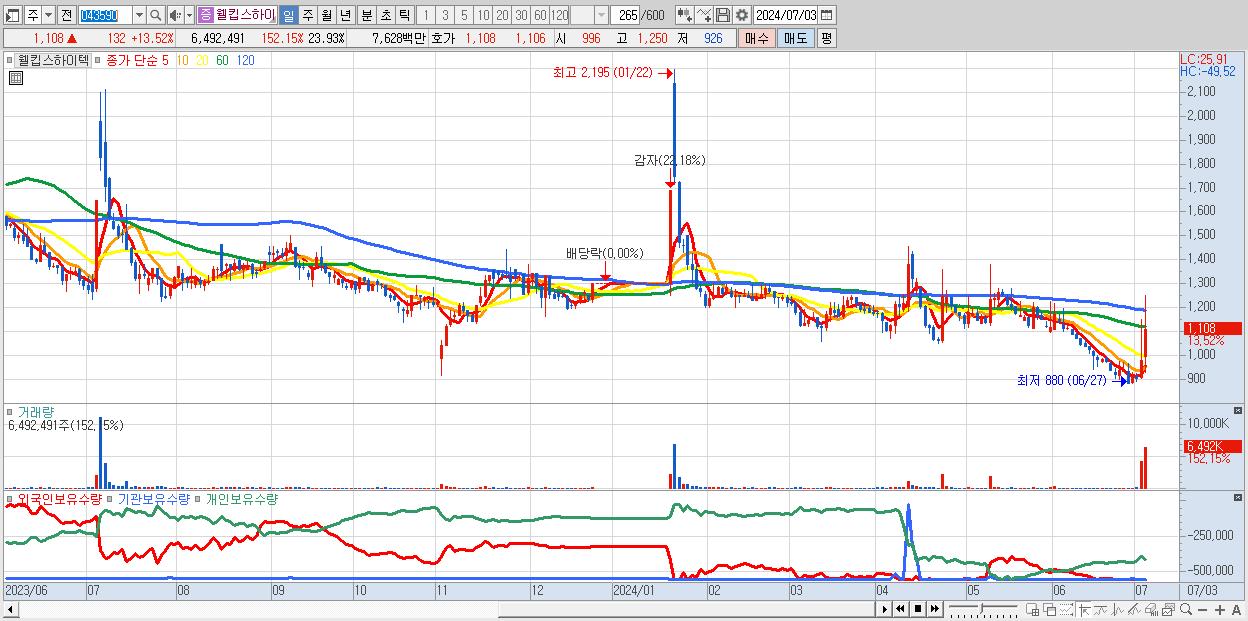
Task: Switch to second 초 chart
Action: pos(385,15)
